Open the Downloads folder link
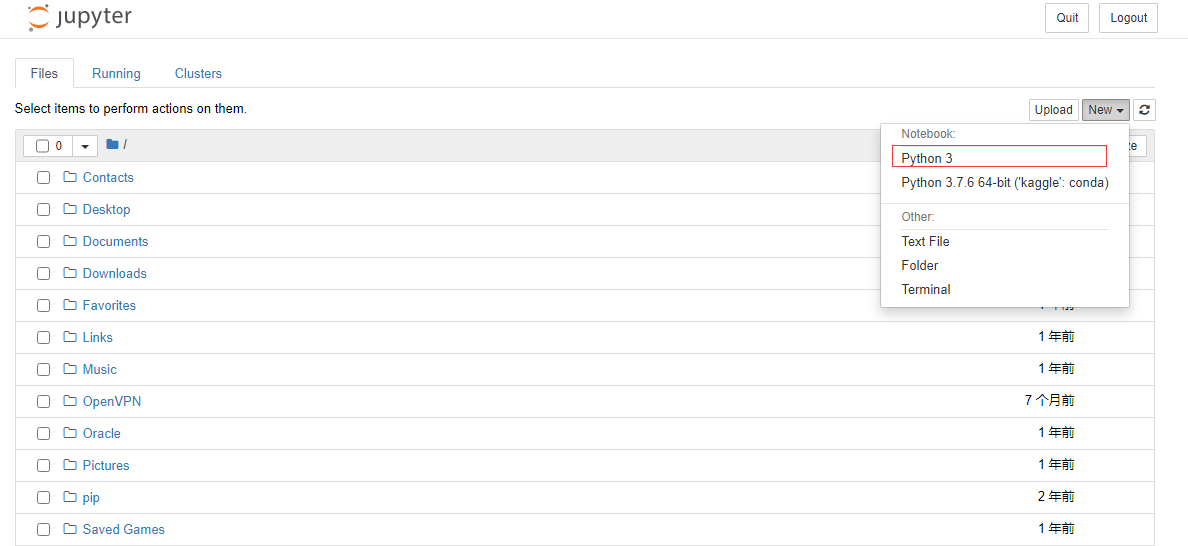The width and height of the screenshot is (1188, 546). (114, 273)
